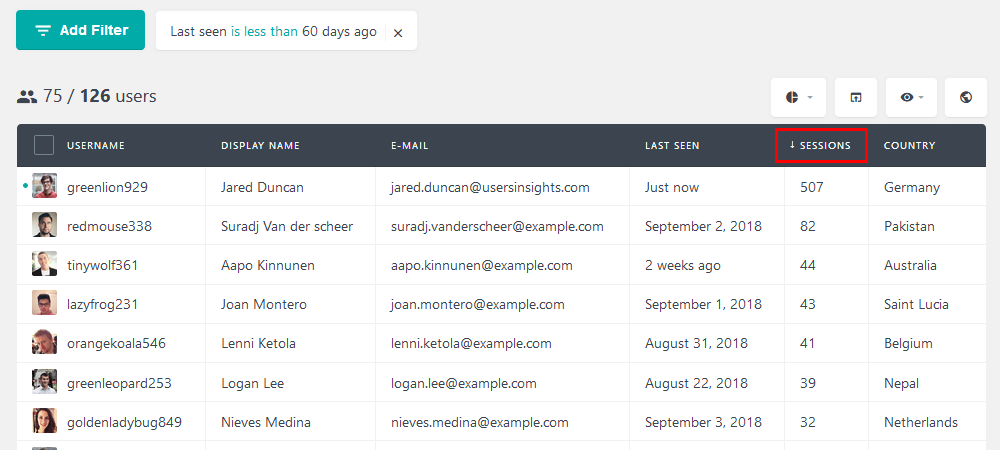This screenshot has width=1000, height=450.
Task: Click the email jared.duncan@usersinsights.com
Action: click(x=490, y=187)
